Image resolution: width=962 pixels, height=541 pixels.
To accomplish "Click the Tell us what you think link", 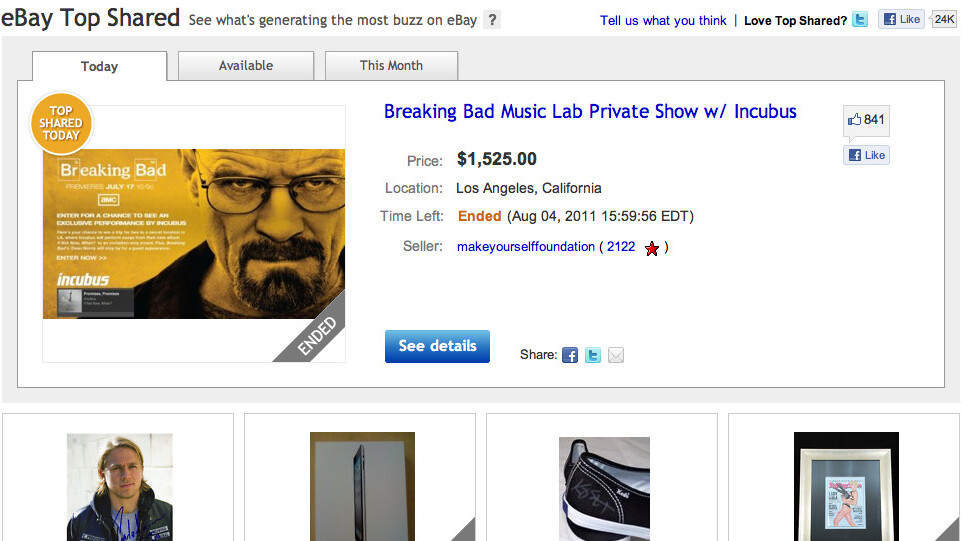I will pyautogui.click(x=663, y=21).
